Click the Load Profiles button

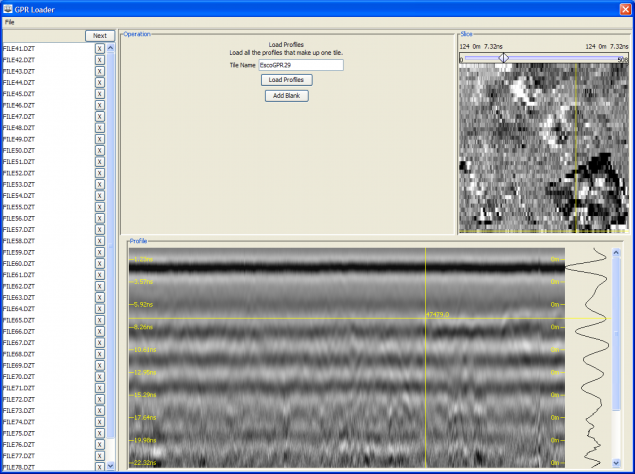click(x=287, y=80)
